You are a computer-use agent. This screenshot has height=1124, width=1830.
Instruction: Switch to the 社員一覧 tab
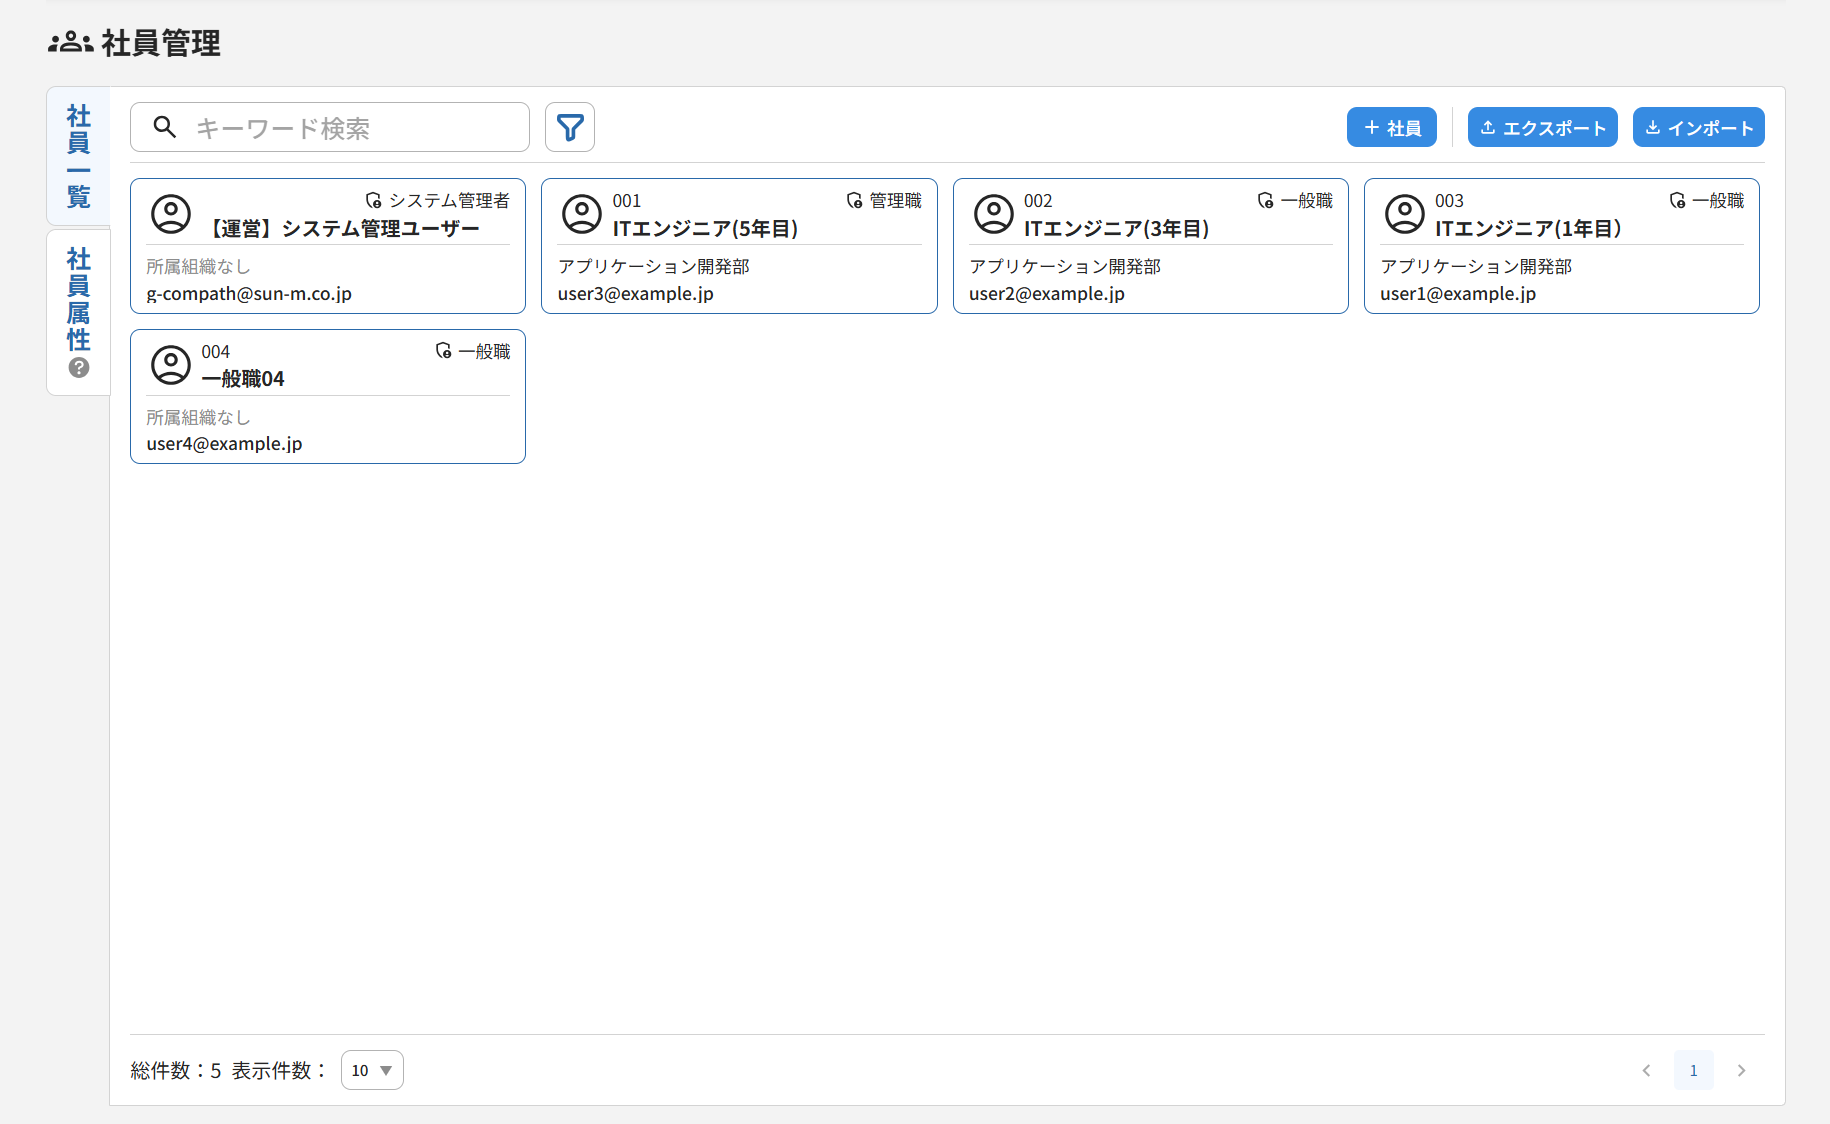(78, 157)
